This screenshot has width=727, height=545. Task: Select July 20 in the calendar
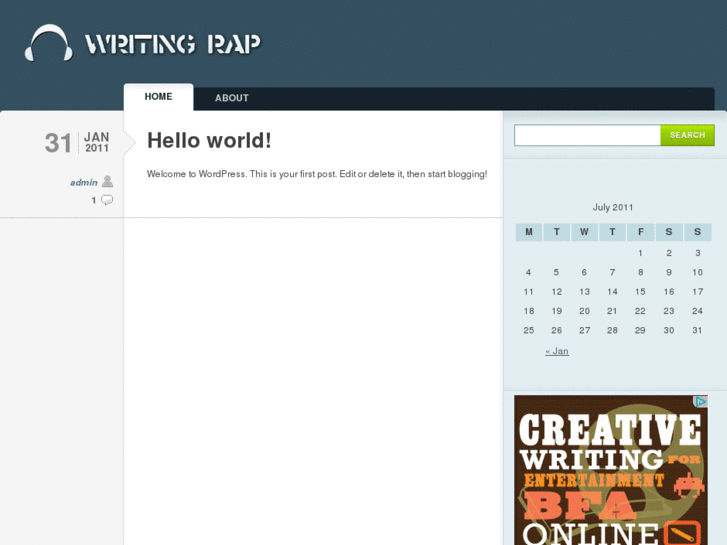[584, 311]
